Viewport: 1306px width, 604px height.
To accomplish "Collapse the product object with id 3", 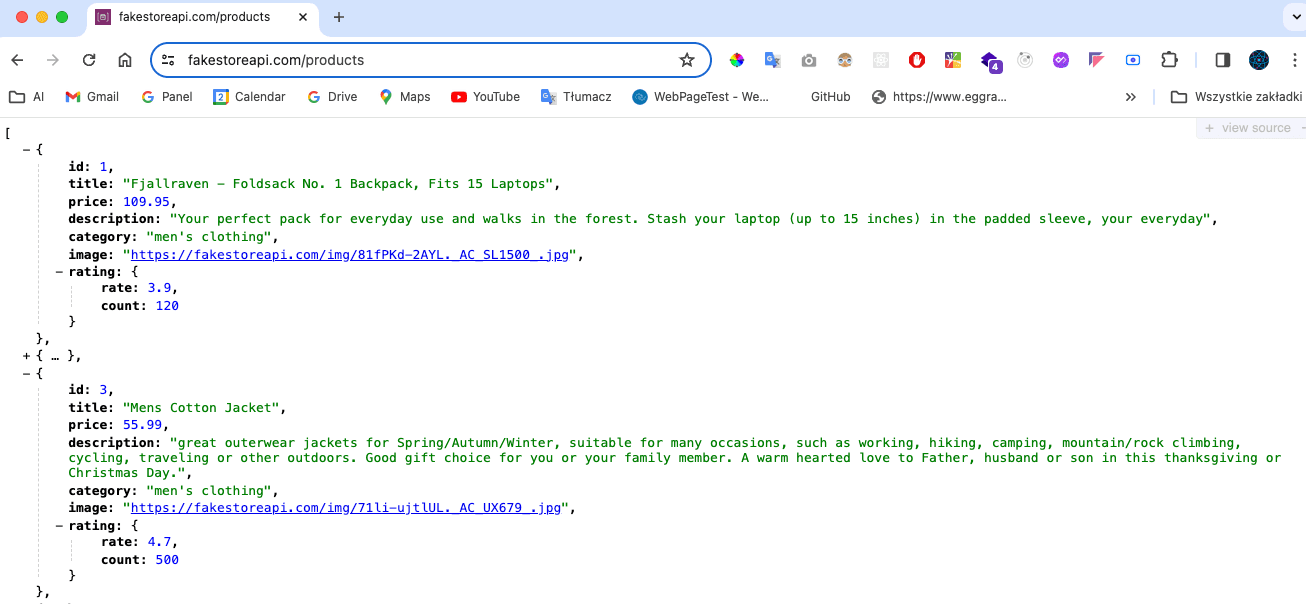I will pyautogui.click(x=27, y=373).
